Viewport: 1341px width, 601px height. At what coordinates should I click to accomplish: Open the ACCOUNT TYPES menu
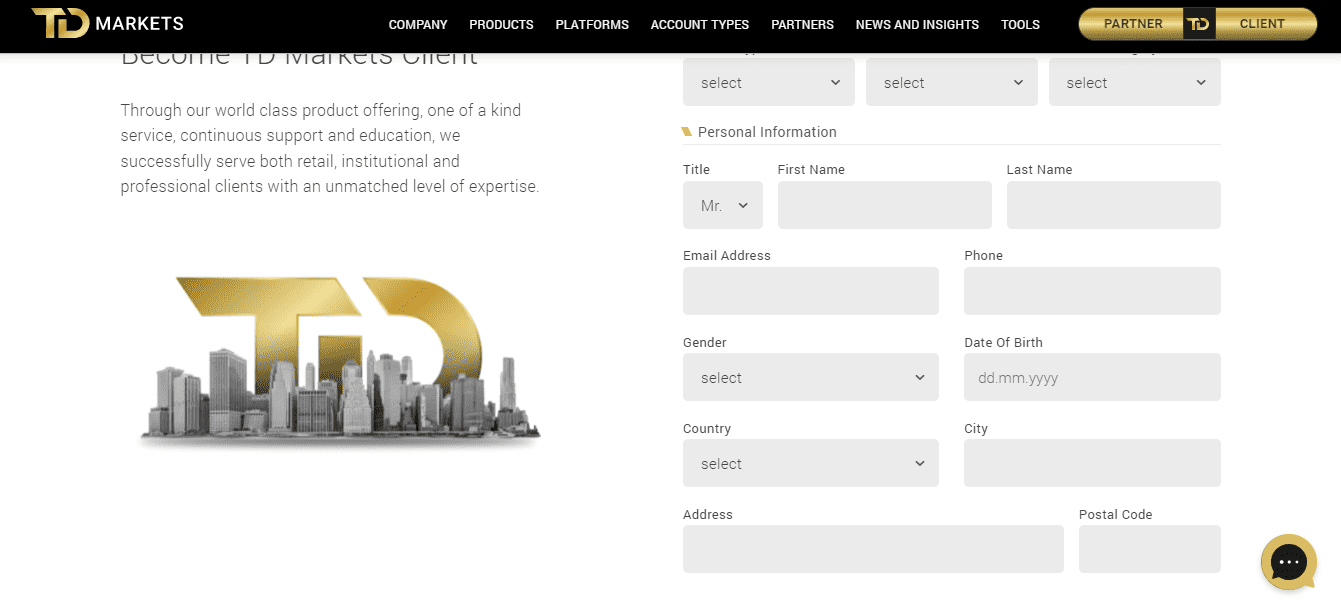click(x=700, y=25)
